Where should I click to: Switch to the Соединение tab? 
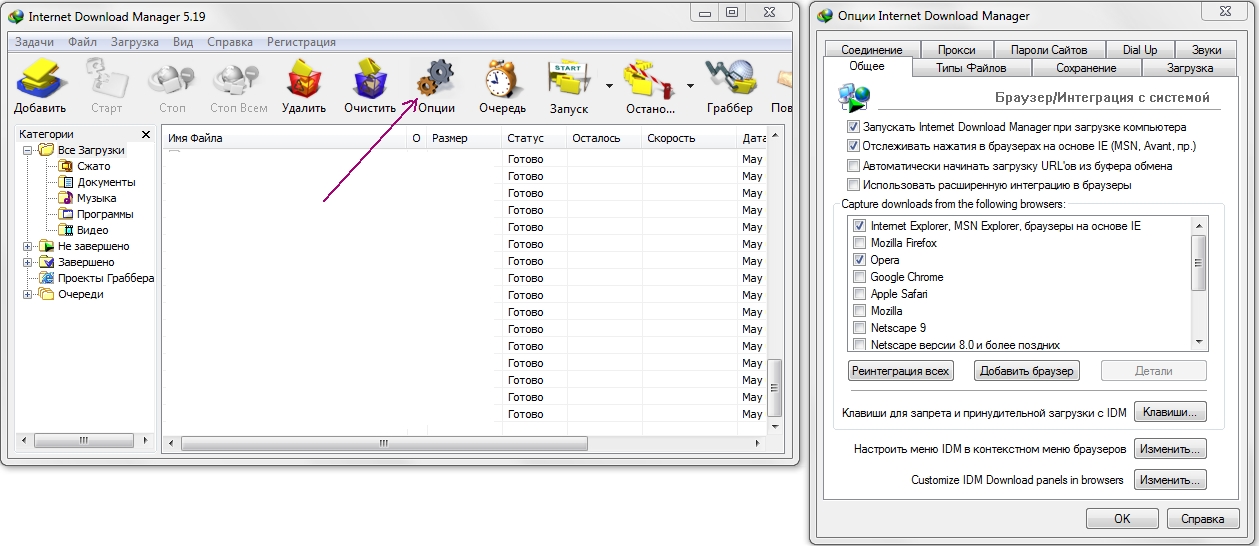click(x=872, y=49)
